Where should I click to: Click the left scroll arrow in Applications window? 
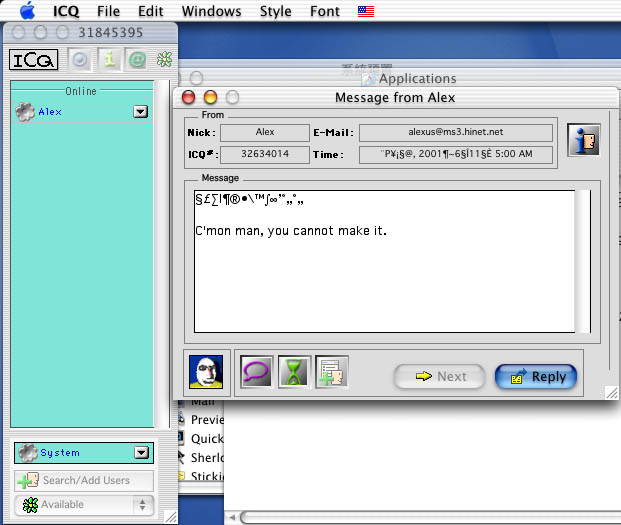point(232,517)
